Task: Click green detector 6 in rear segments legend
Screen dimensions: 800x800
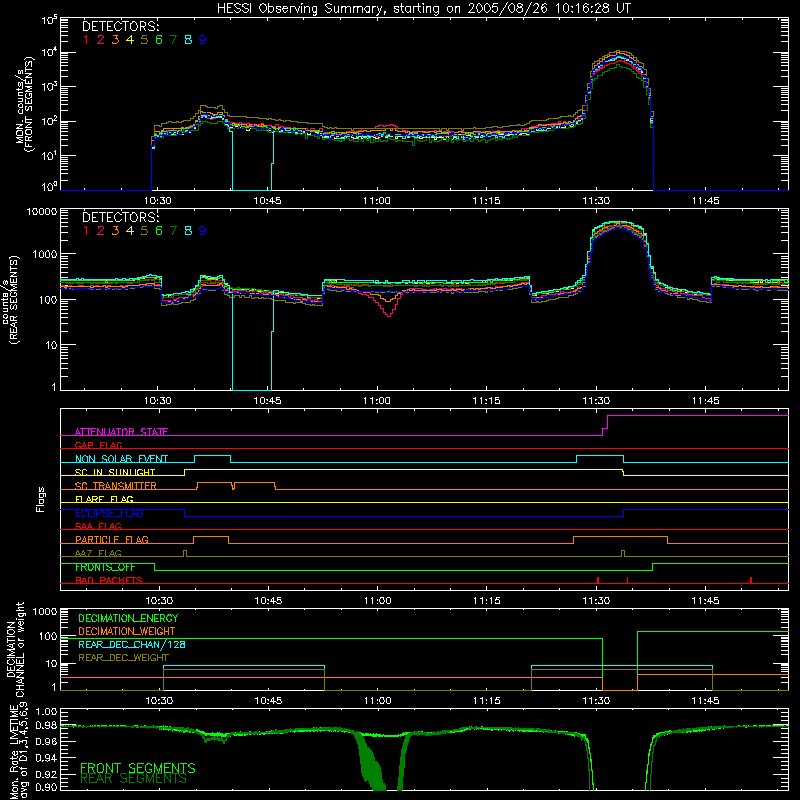Action: click(x=159, y=231)
